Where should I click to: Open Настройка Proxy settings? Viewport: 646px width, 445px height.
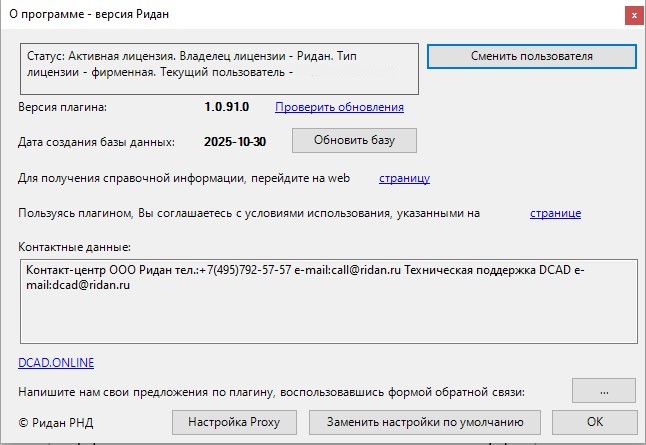235,421
